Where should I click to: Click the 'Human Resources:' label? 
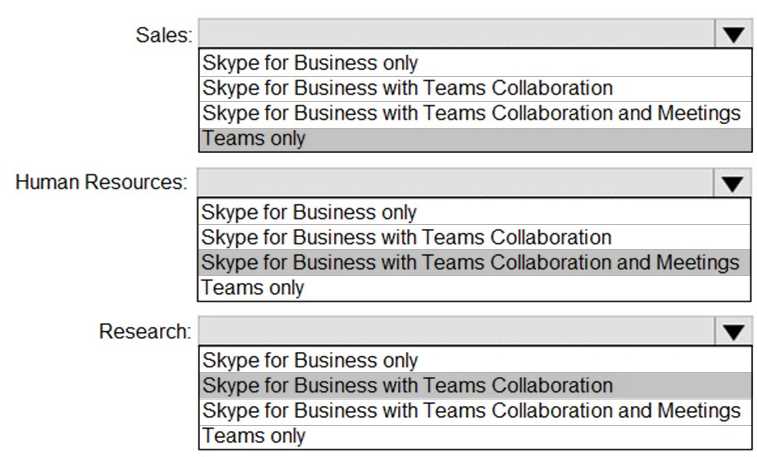101,183
